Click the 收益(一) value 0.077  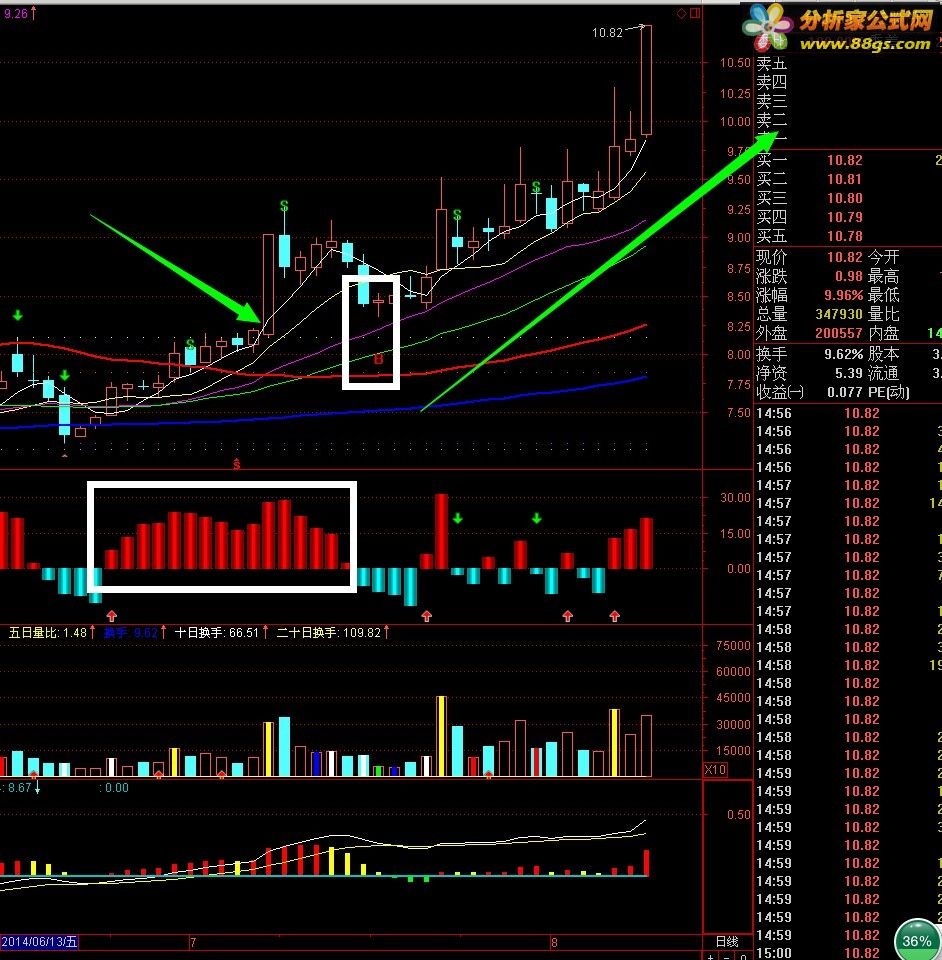click(845, 392)
